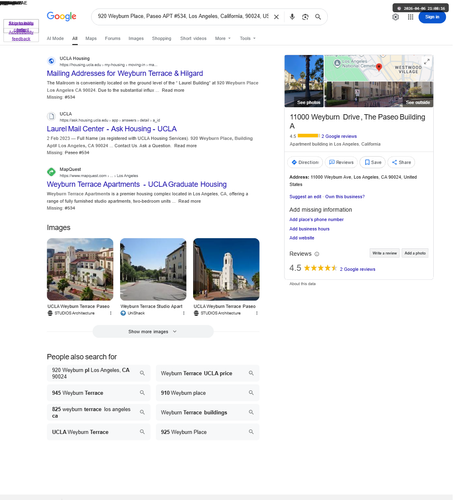458x500 pixels.
Task: Click Accessibility feedback link
Action: 21,36
